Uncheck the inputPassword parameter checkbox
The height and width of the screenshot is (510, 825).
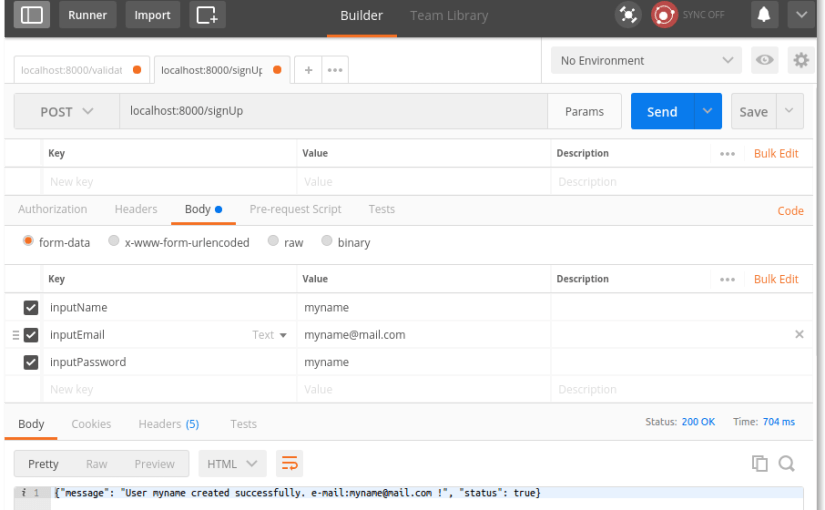31,362
